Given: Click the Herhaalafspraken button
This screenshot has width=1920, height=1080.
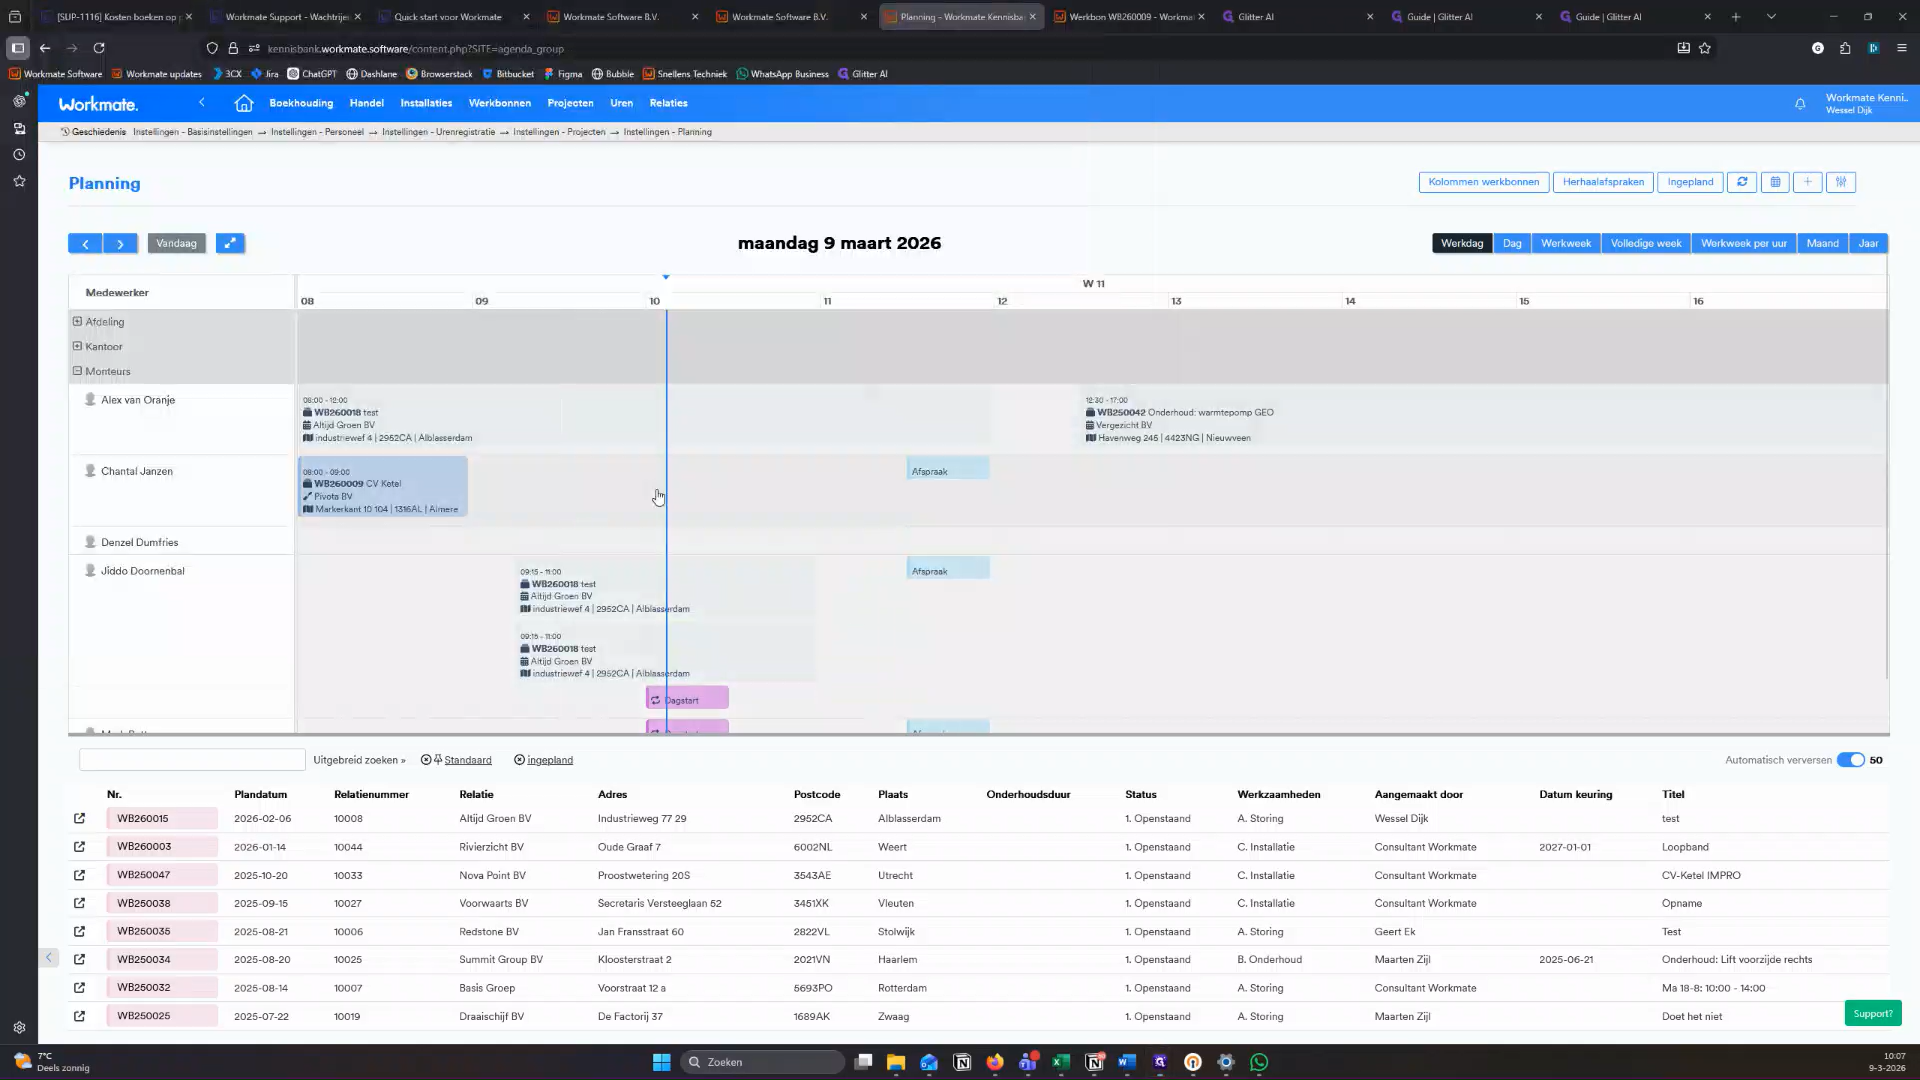Looking at the screenshot, I should click(1602, 182).
